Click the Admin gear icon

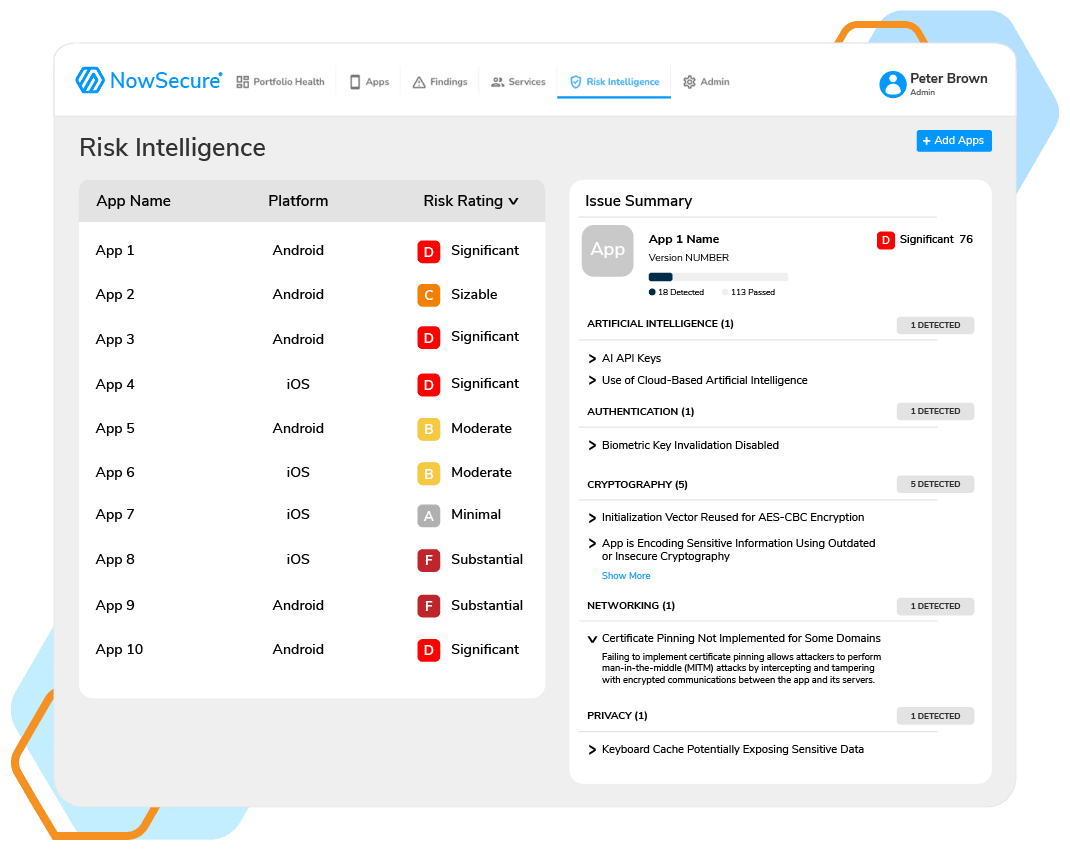689,82
